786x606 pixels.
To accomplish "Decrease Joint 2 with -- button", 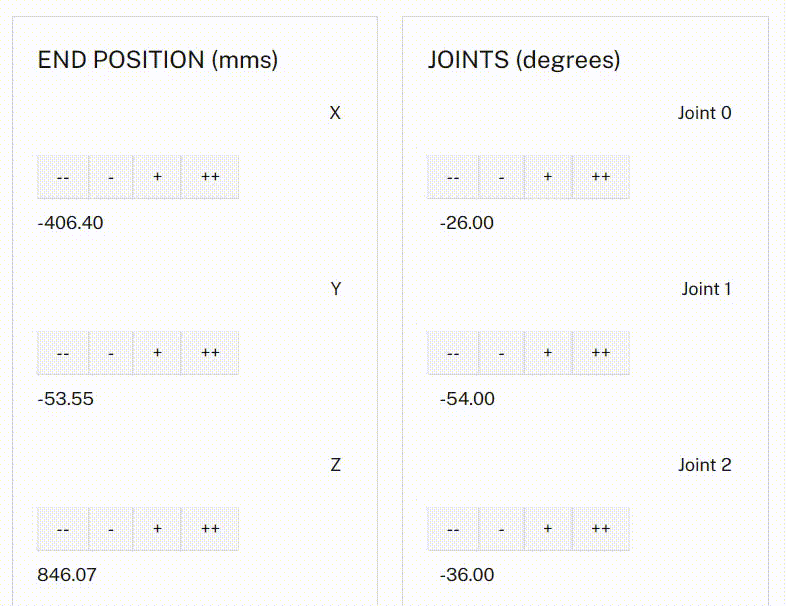I will (x=453, y=529).
